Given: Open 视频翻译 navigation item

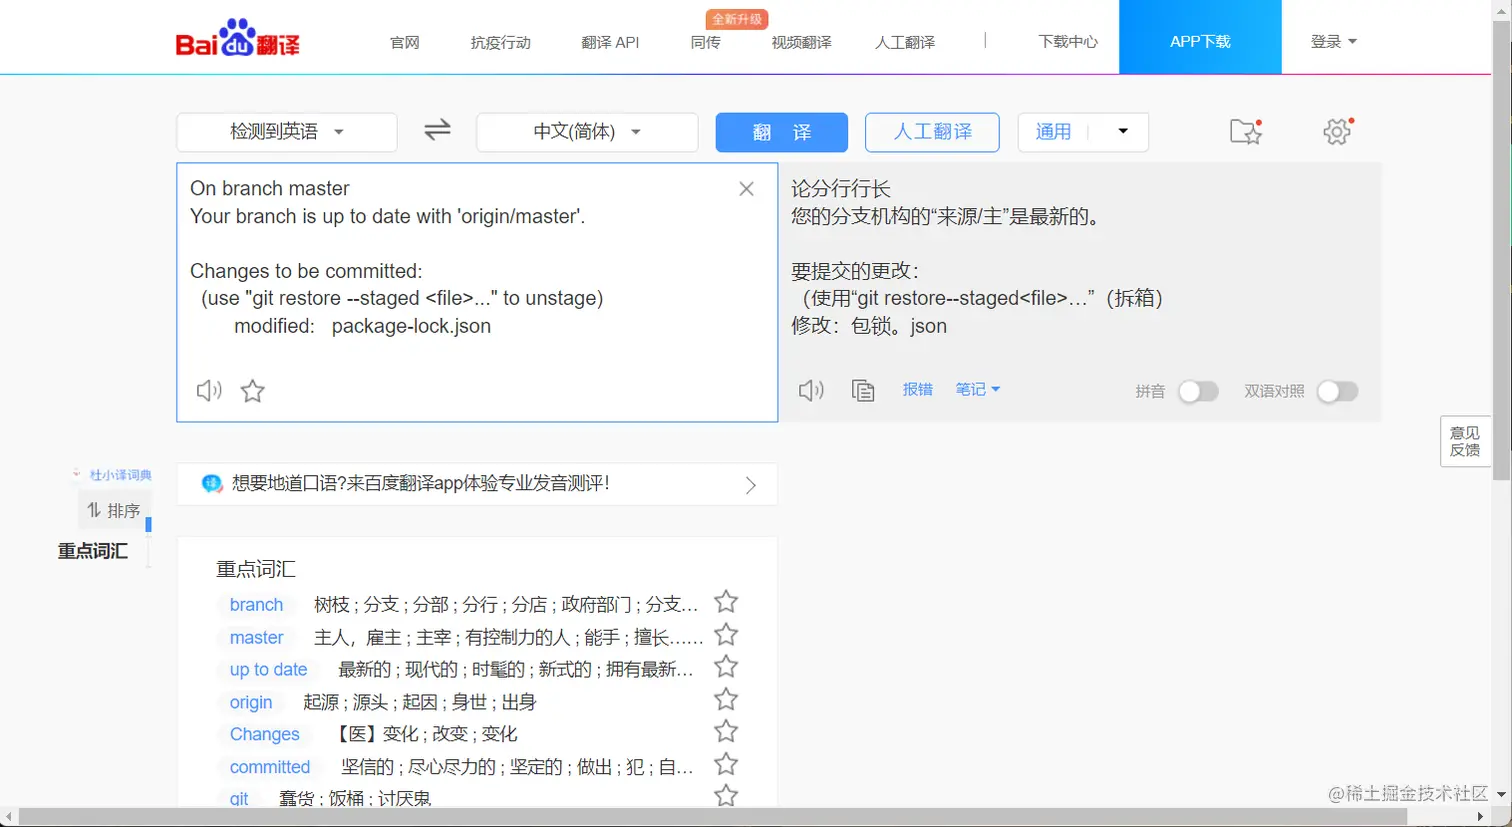Looking at the screenshot, I should (x=801, y=42).
